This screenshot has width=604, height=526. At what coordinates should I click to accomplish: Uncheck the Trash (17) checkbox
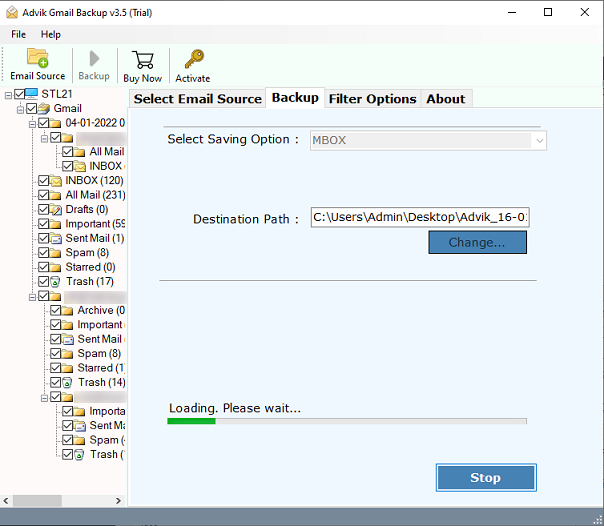pos(44,282)
